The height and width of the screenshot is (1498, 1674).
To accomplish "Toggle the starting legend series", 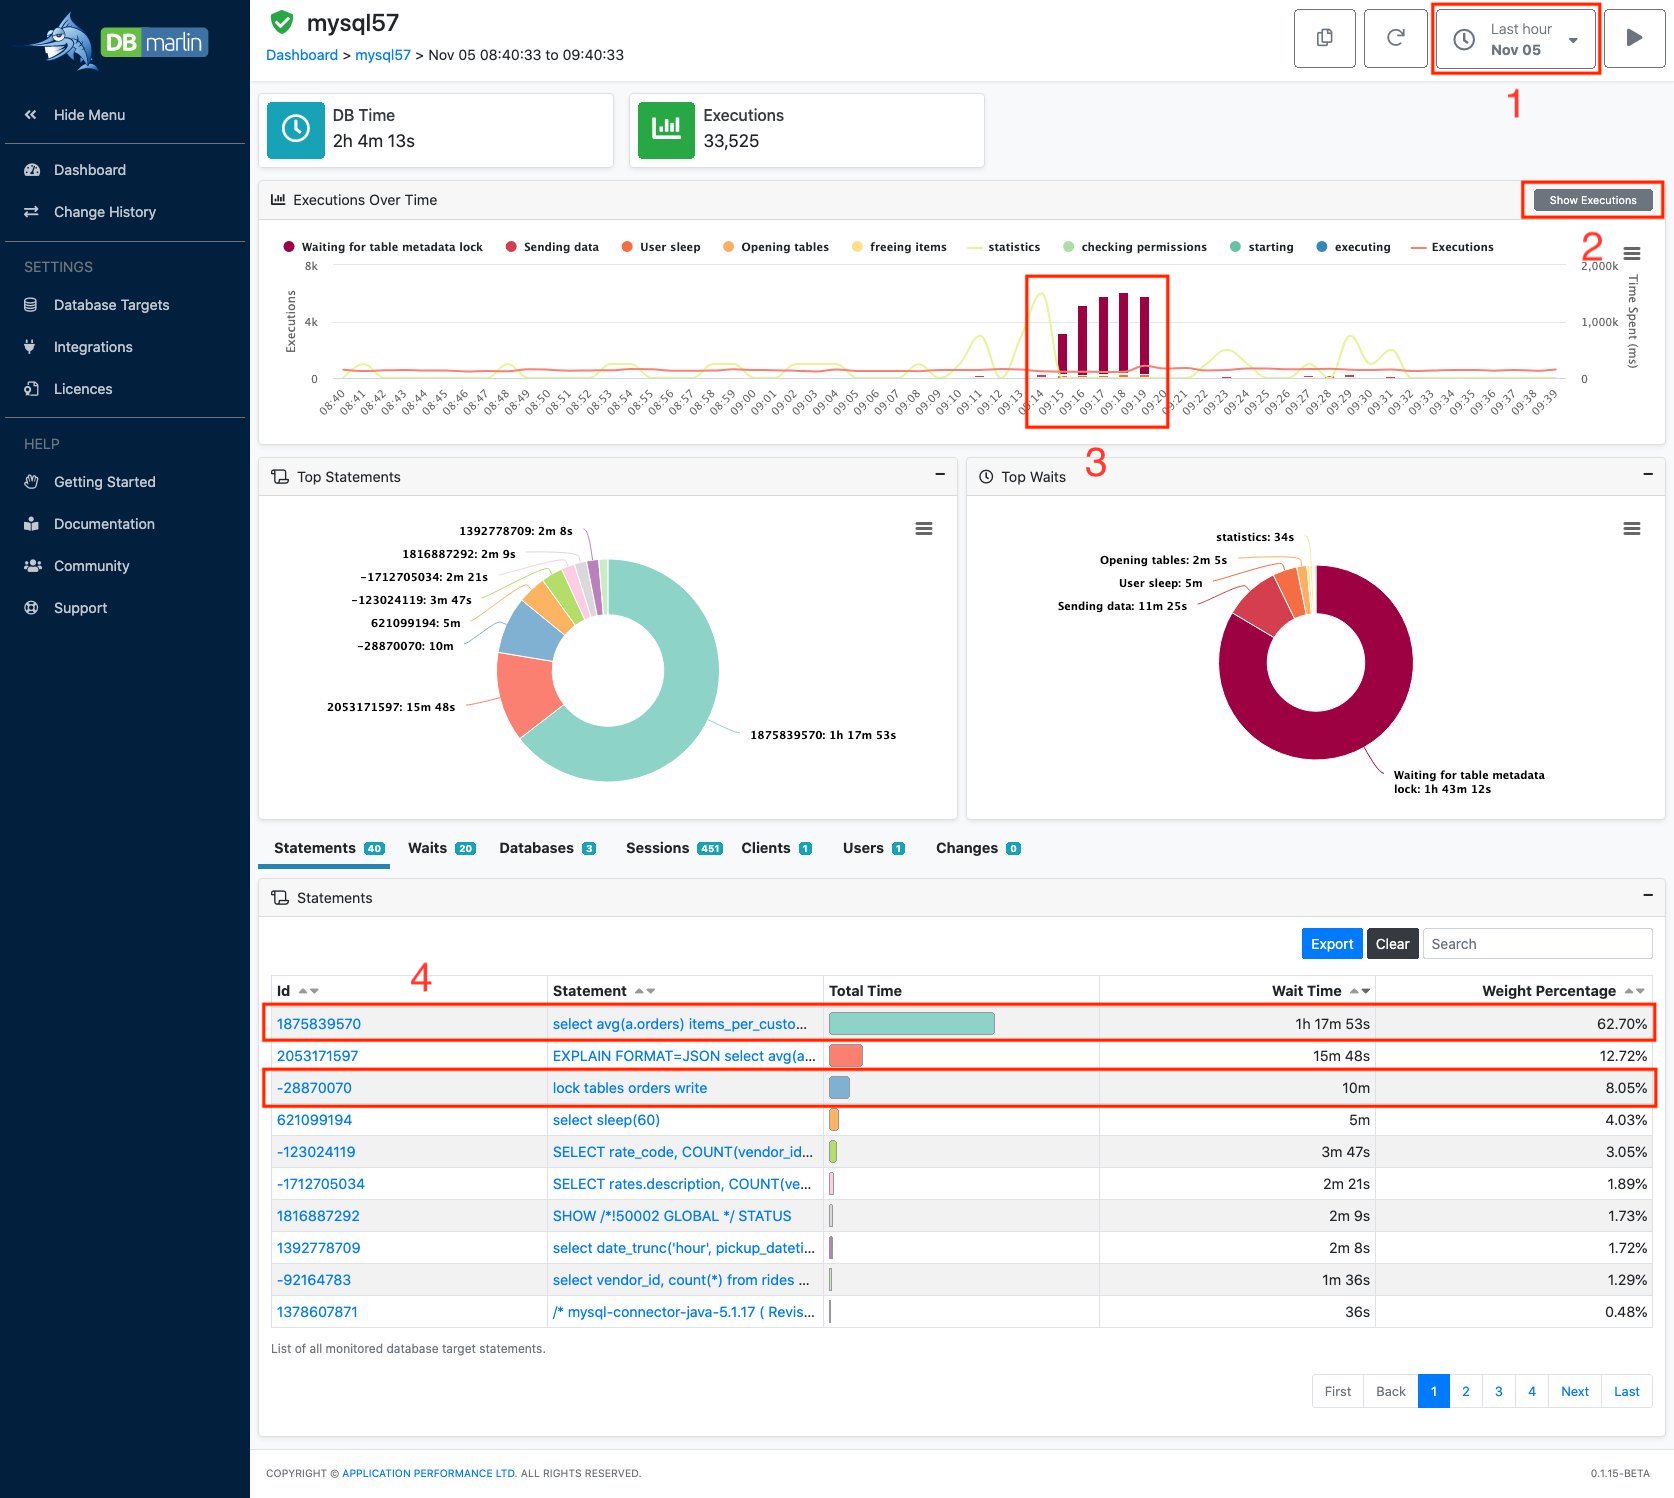I will coord(1262,247).
